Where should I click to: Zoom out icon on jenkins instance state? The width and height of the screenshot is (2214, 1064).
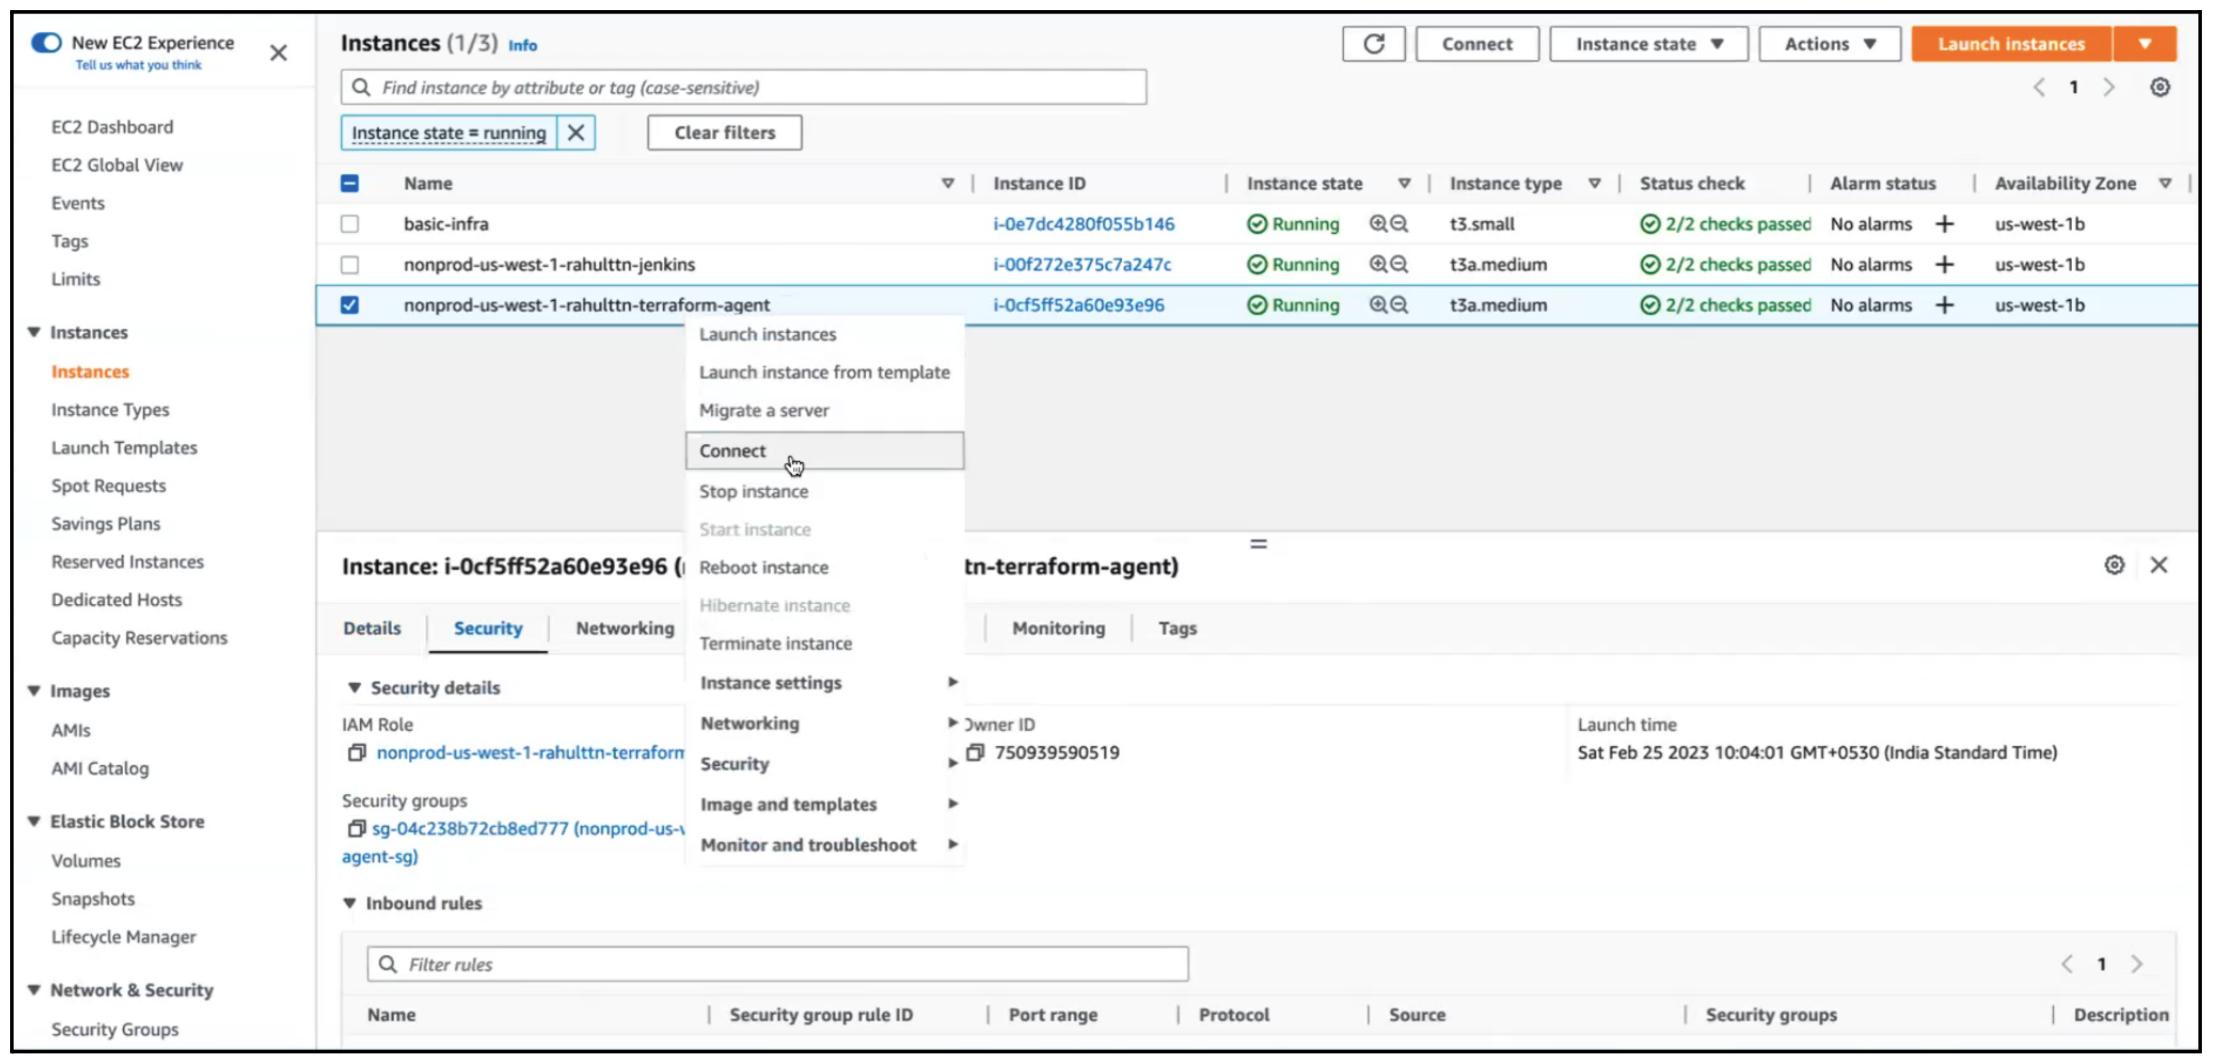click(x=1399, y=264)
